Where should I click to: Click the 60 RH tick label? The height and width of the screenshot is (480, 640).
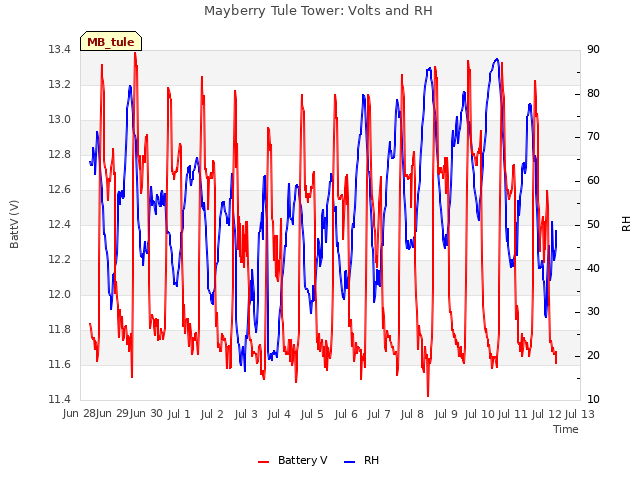pyautogui.click(x=593, y=181)
